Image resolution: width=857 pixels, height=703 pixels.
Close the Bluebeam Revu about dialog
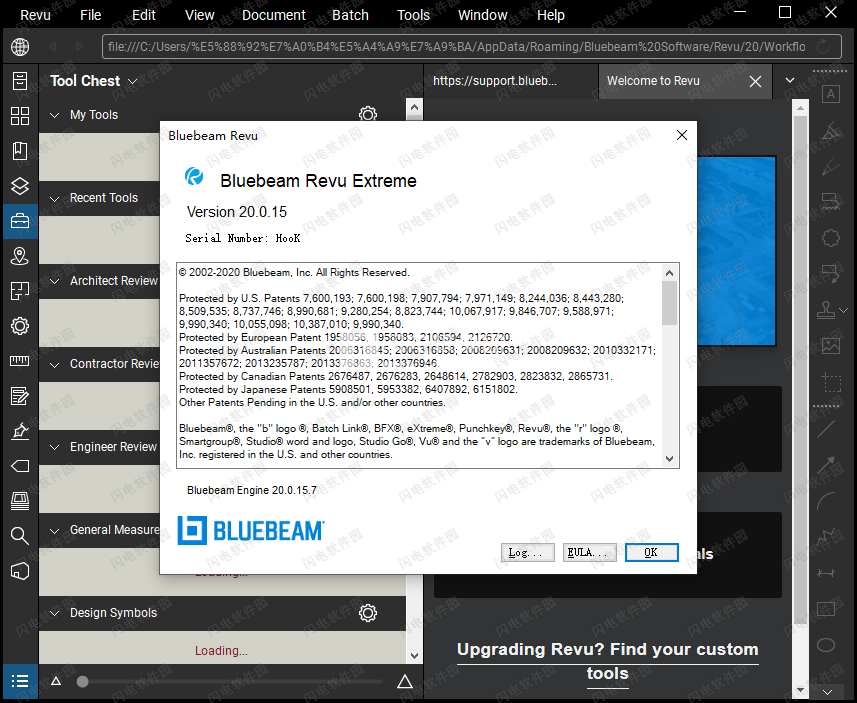pyautogui.click(x=682, y=135)
